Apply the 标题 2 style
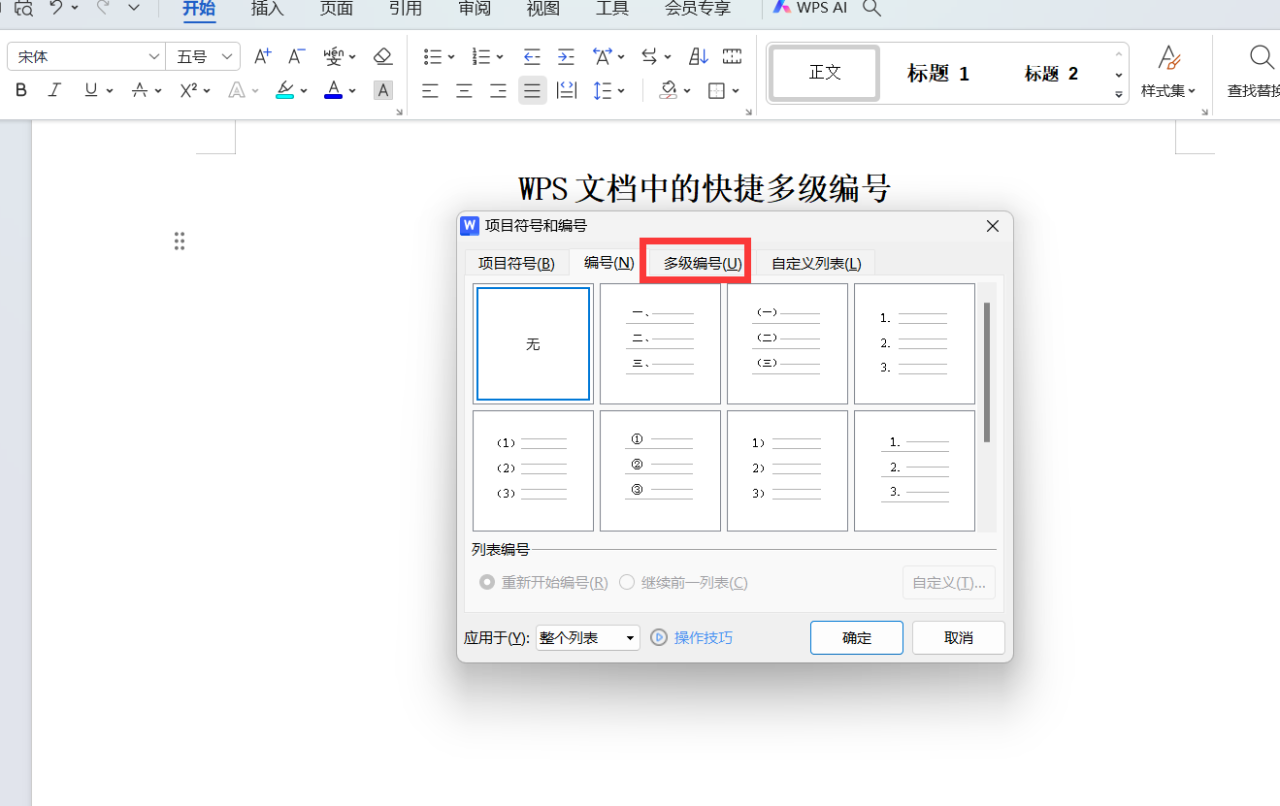Screen dimensions: 1280x806 1051,73
